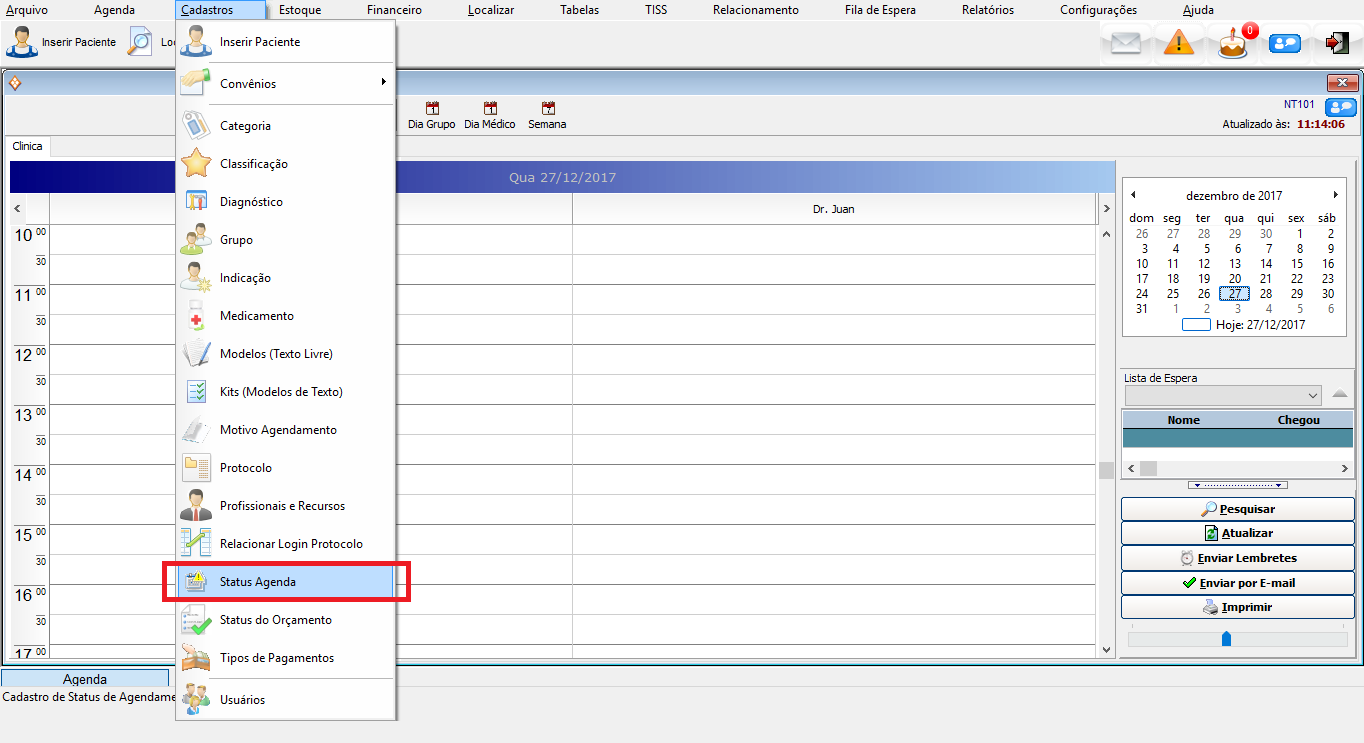Click the envelope messages icon
1364x743 pixels.
(1125, 43)
